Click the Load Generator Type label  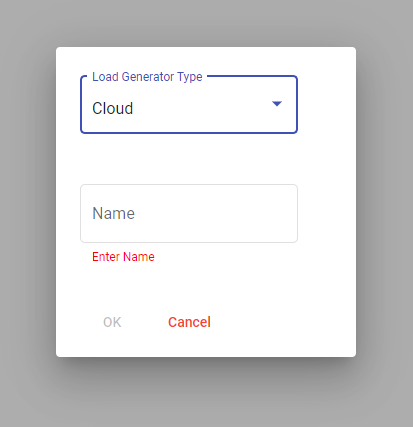[147, 77]
